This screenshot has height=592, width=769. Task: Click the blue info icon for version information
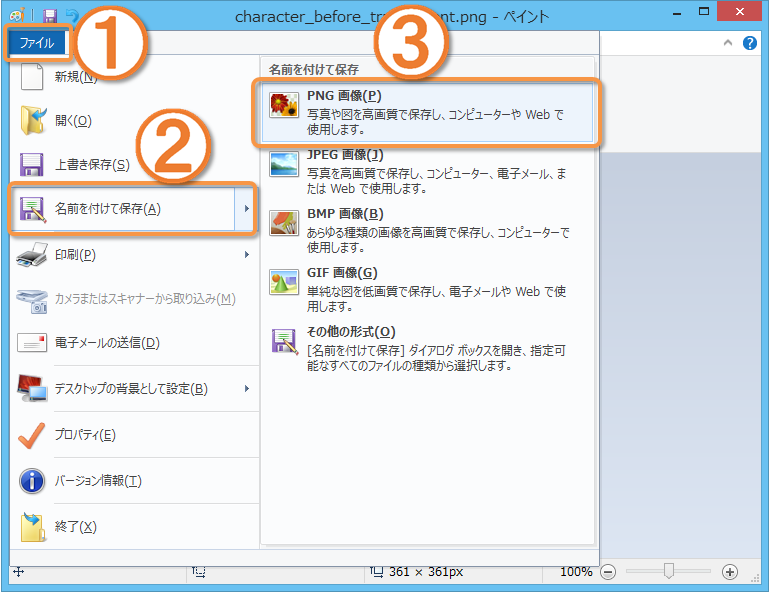coord(33,481)
